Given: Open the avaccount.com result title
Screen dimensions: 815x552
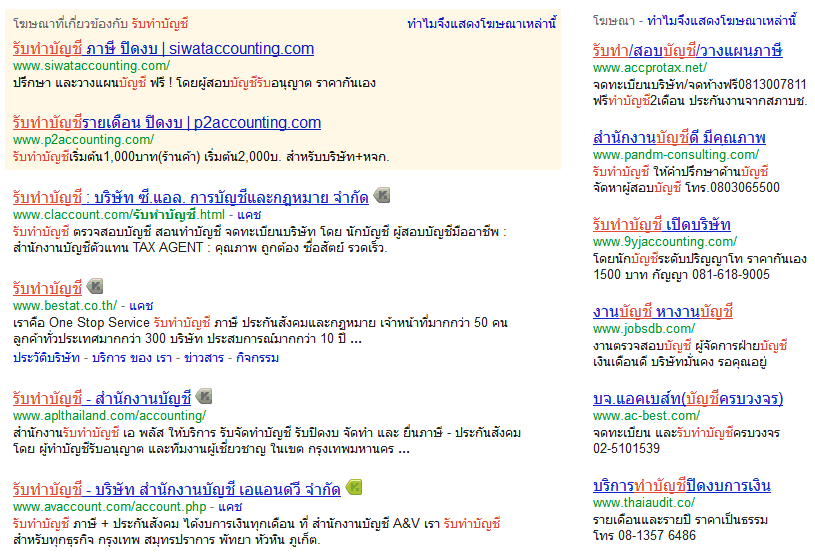Looking at the screenshot, I should [177, 489].
